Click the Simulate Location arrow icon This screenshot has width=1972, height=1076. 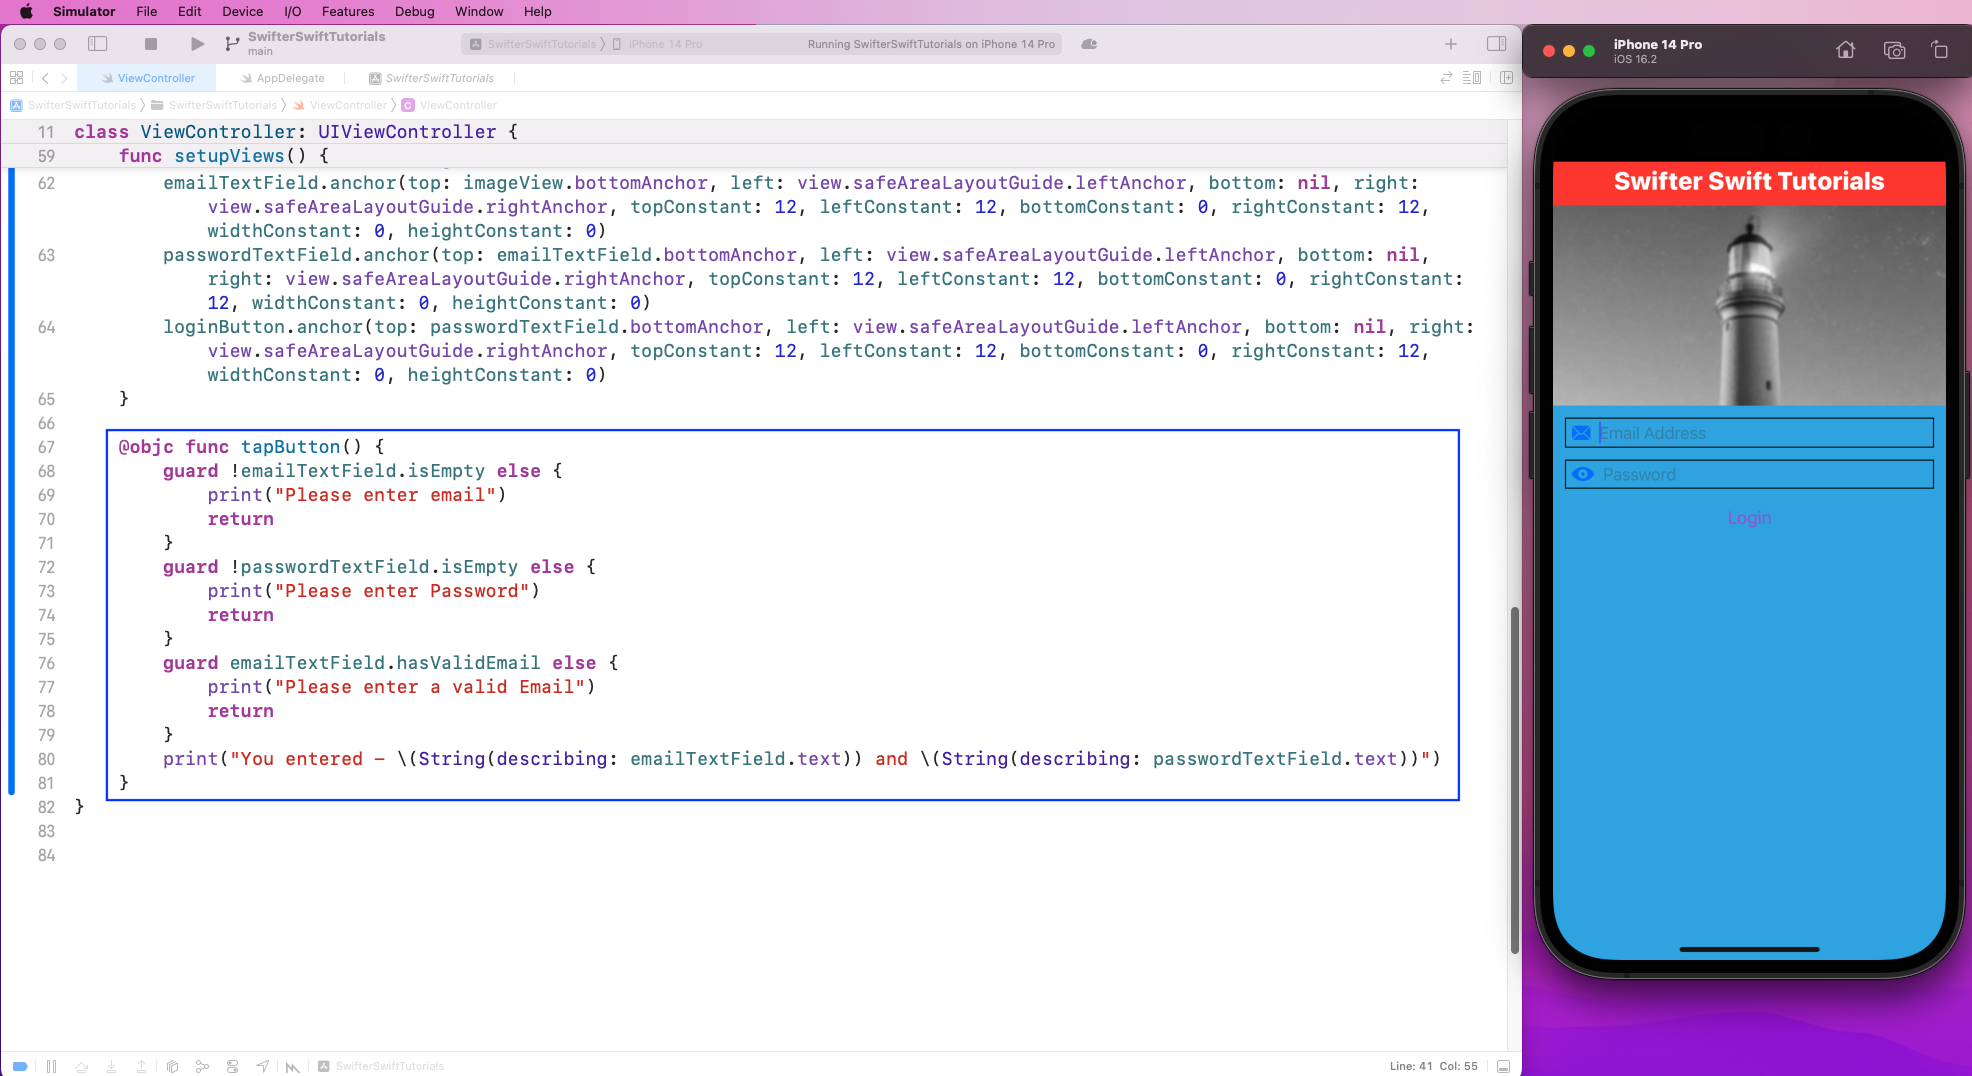click(262, 1066)
